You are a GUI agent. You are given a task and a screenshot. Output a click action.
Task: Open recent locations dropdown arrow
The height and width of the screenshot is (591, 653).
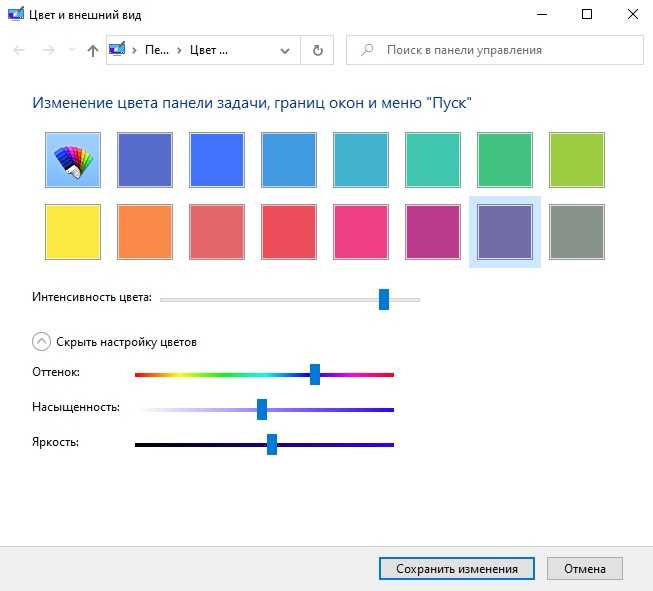coord(72,50)
